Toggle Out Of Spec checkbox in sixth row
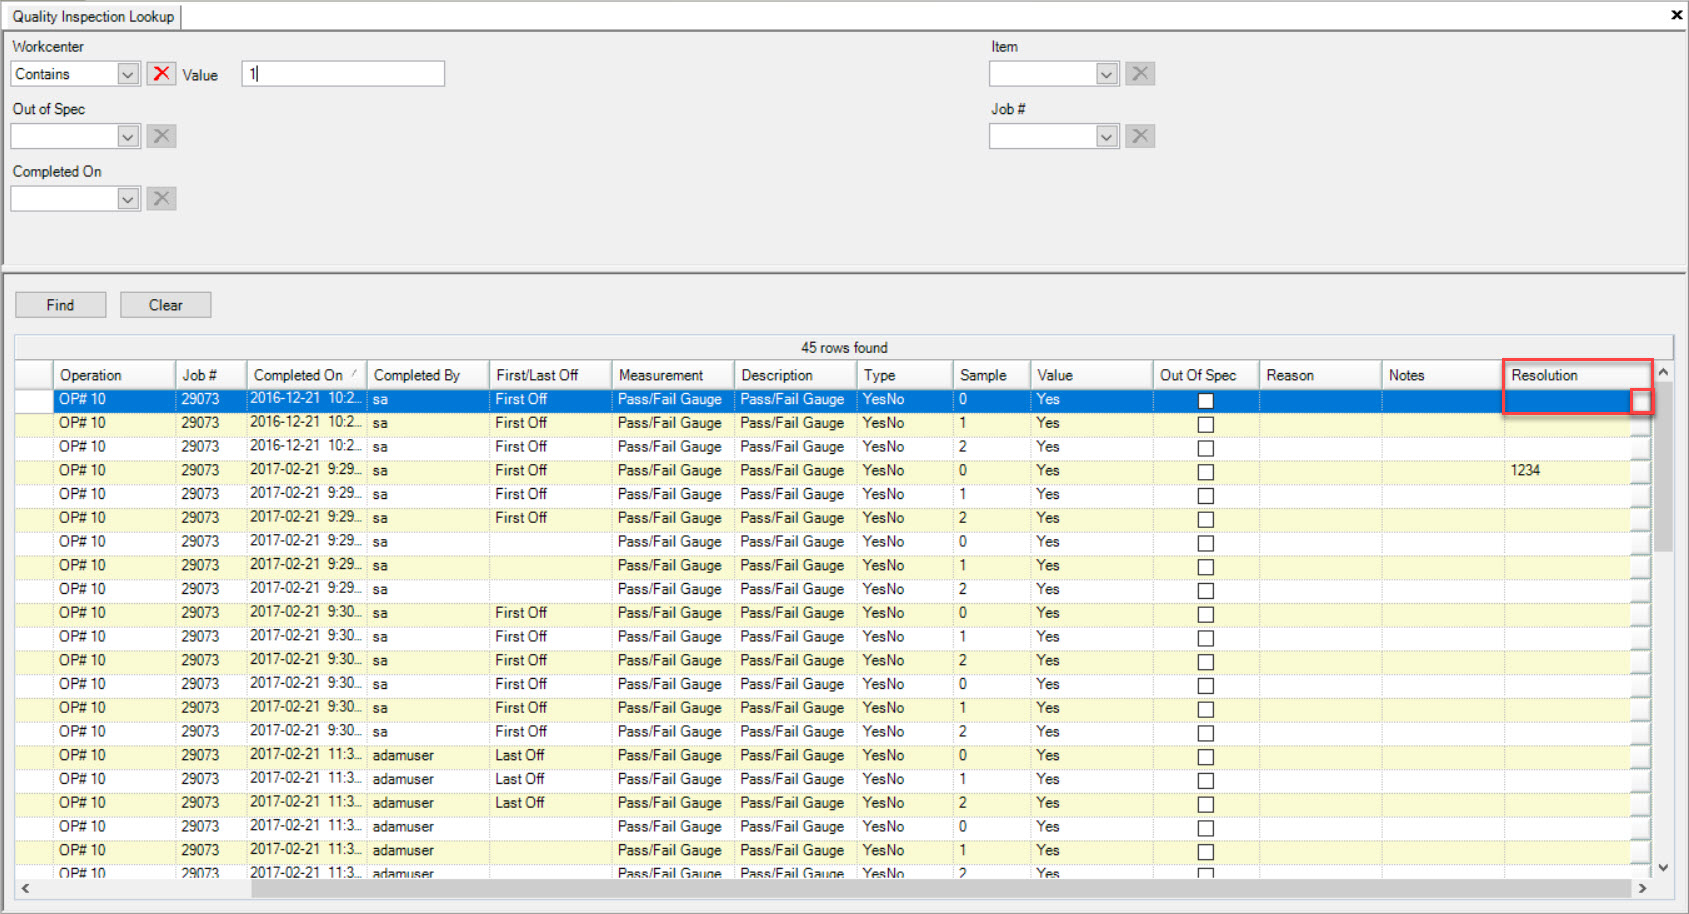Viewport: 1689px width, 914px height. pyautogui.click(x=1206, y=520)
